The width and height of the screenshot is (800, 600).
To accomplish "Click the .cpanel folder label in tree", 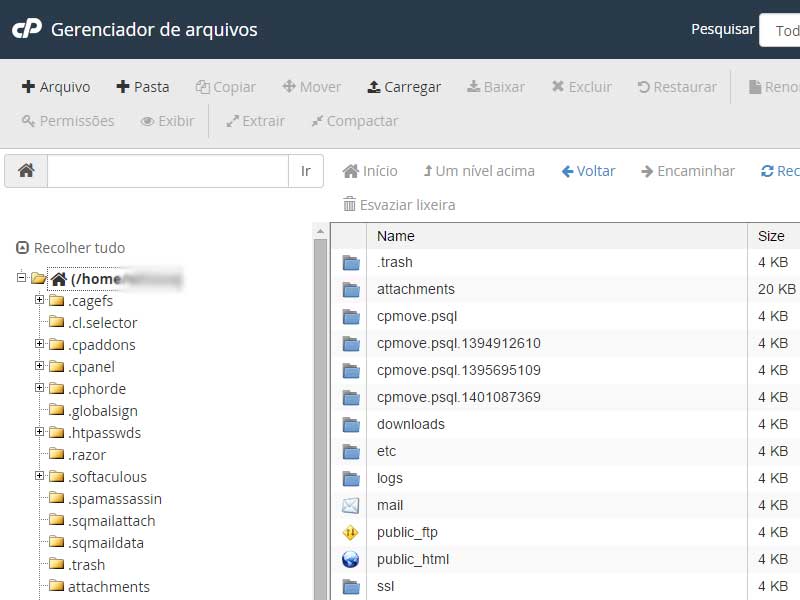I will pos(91,367).
